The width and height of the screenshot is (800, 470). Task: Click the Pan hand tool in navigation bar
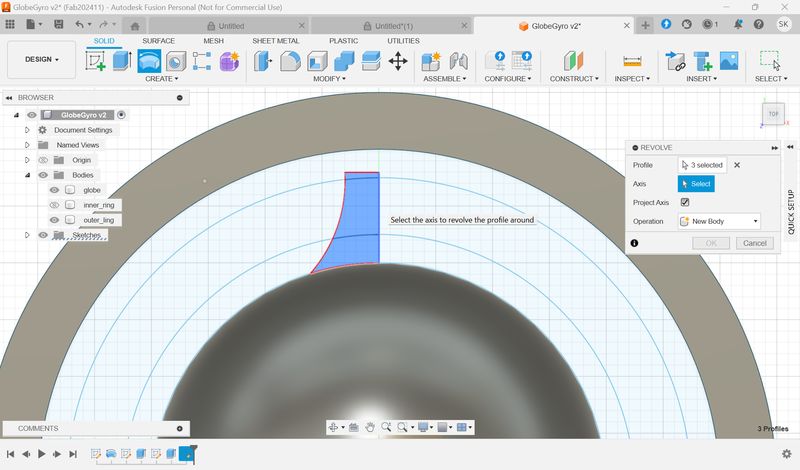tap(369, 427)
